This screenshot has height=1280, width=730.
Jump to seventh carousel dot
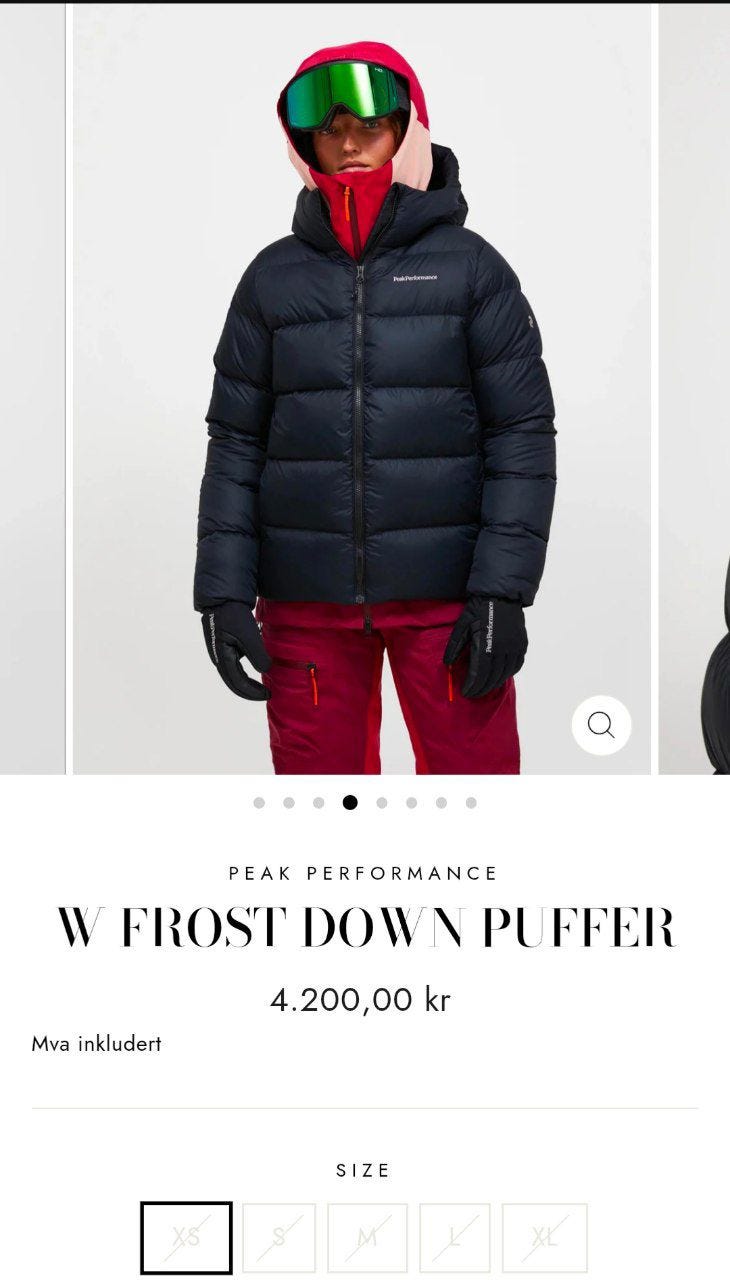tap(441, 802)
